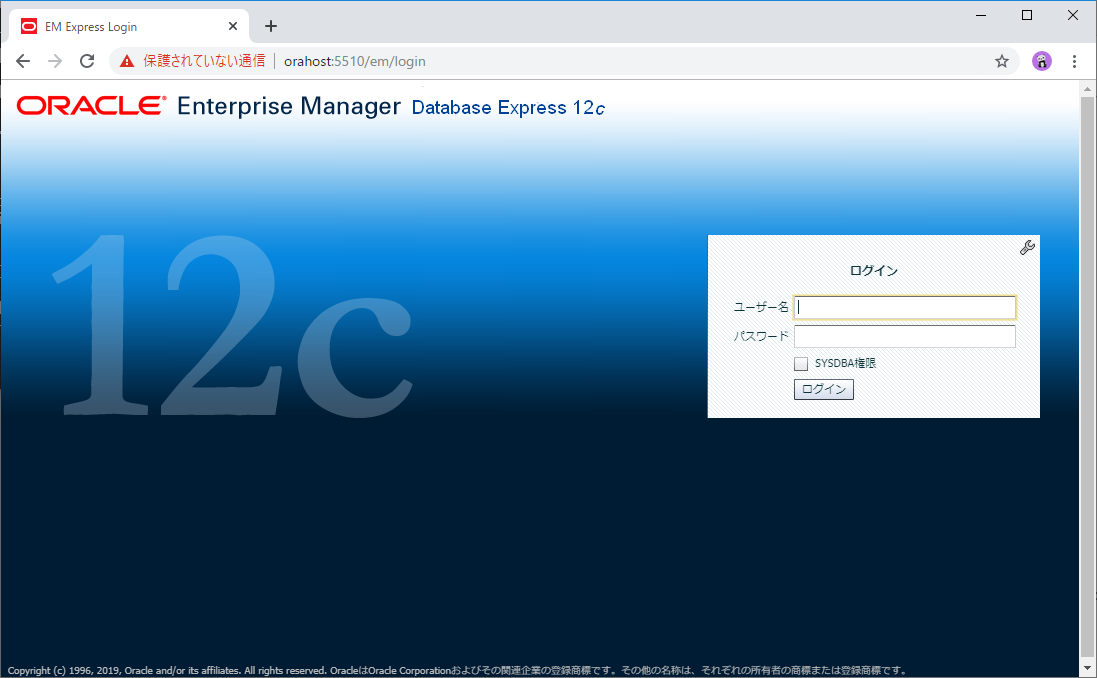
Task: Close the EM Express Login tab
Action: [233, 27]
